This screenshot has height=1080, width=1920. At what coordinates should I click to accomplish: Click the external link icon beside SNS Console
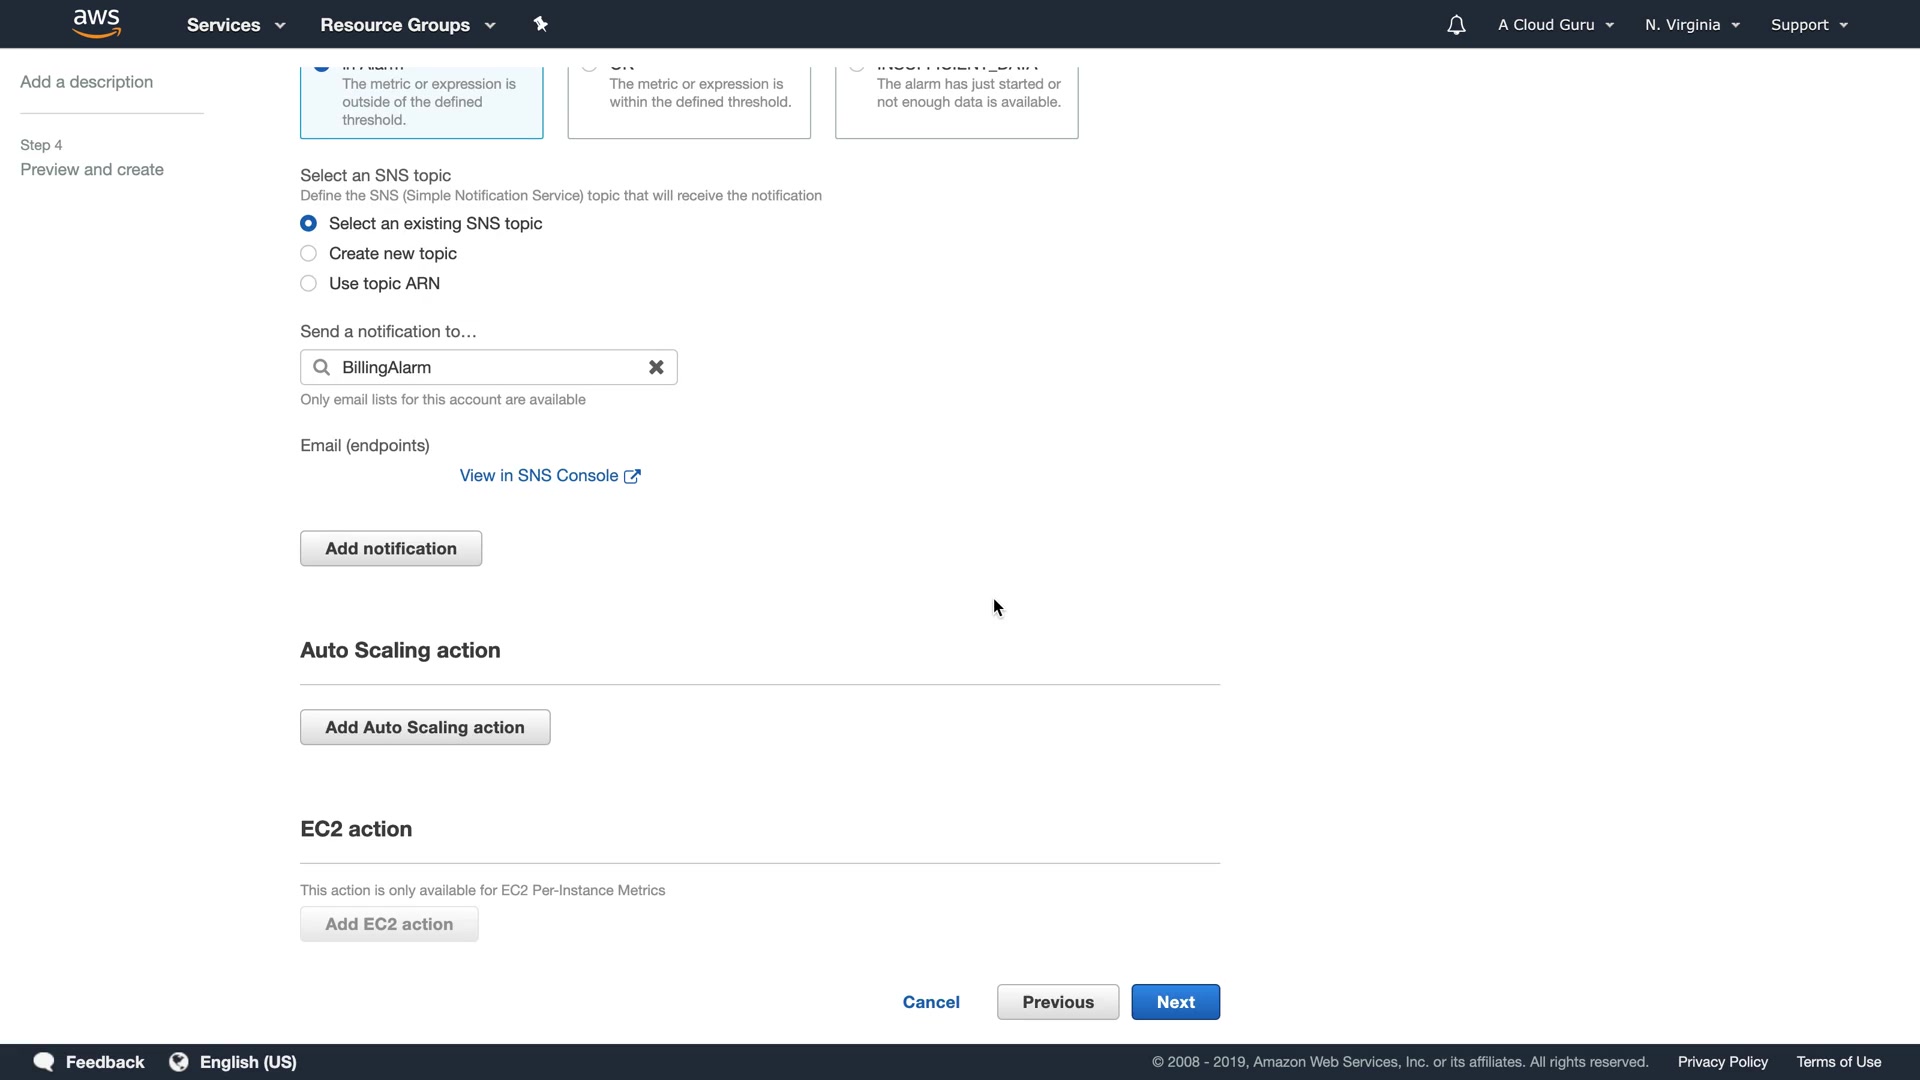click(632, 476)
